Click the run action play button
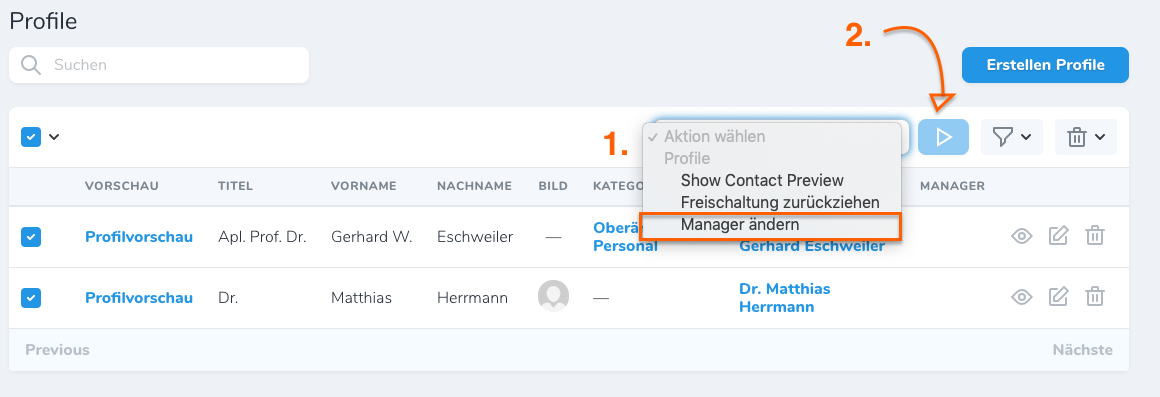This screenshot has height=397, width=1160. (943, 137)
